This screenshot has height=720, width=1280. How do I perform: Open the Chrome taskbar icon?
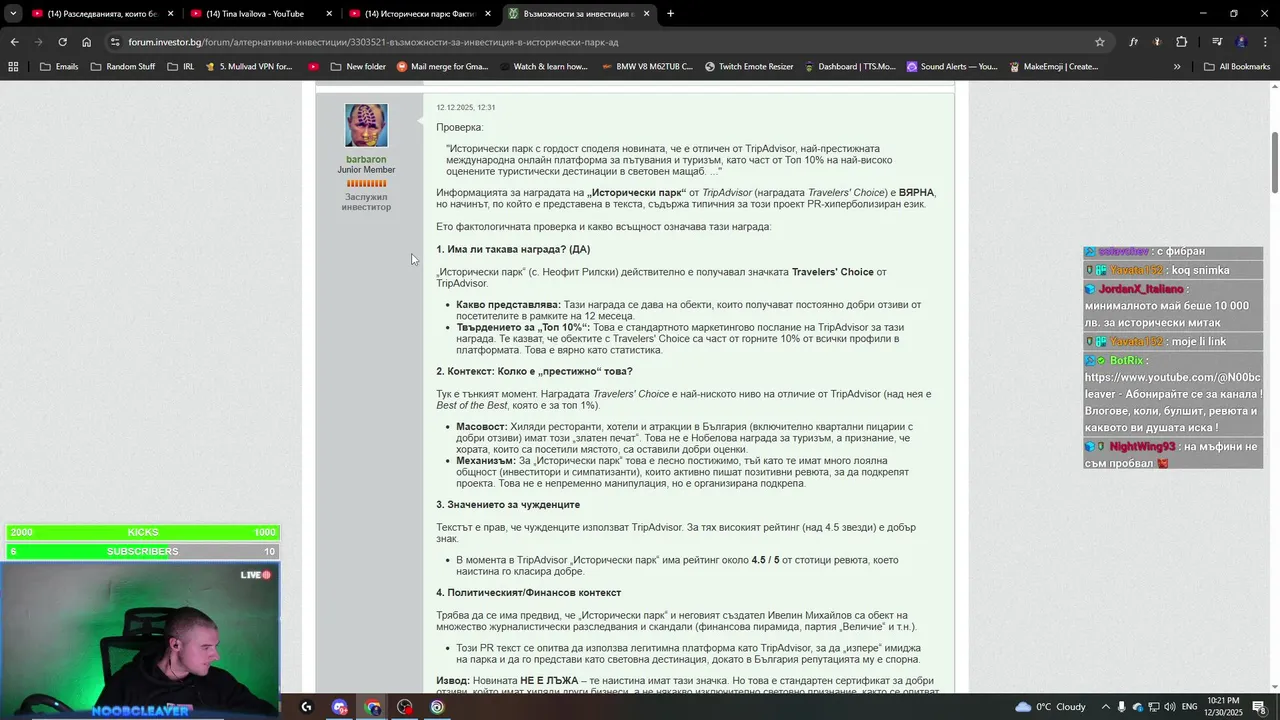373,707
